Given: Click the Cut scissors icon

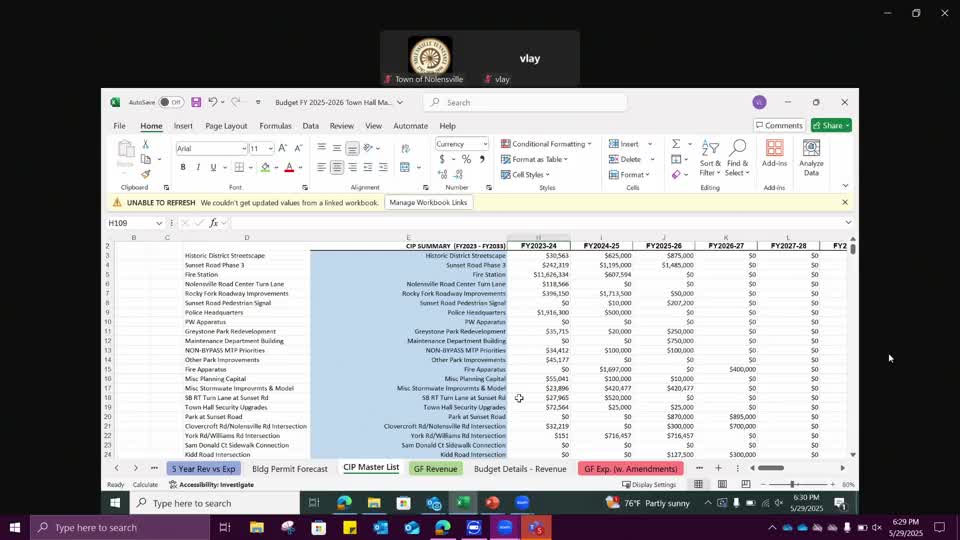Looking at the screenshot, I should [146, 144].
